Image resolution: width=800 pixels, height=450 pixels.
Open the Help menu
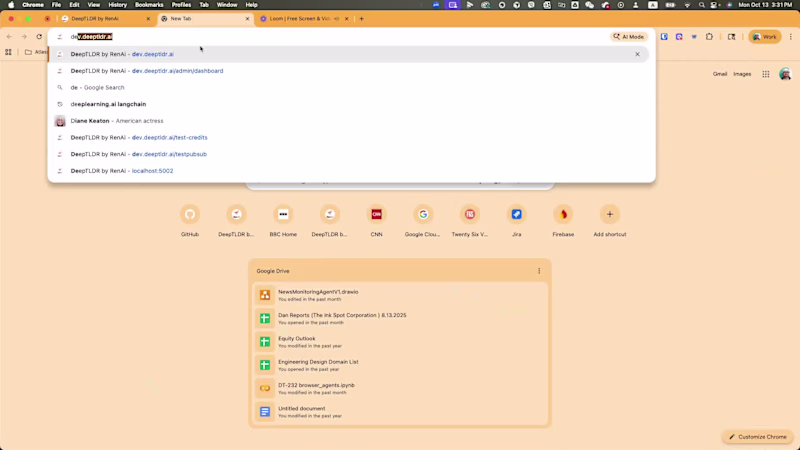click(252, 5)
